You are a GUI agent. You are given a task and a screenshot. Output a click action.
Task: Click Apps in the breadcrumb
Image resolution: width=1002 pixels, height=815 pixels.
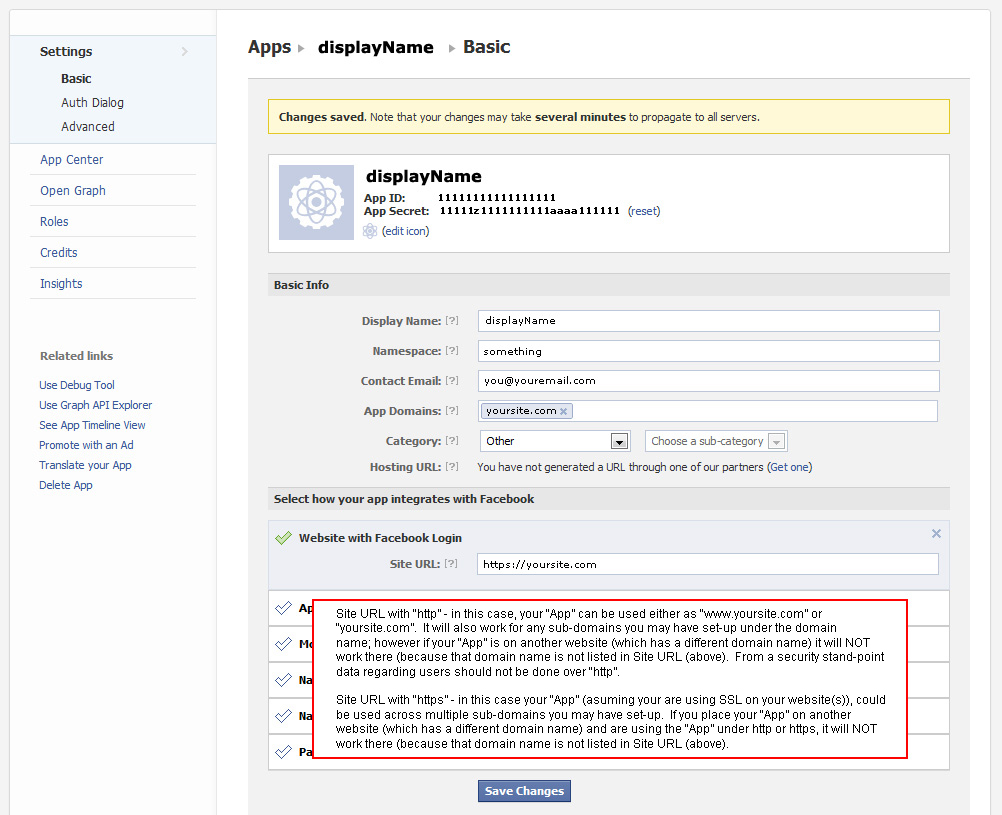click(270, 47)
